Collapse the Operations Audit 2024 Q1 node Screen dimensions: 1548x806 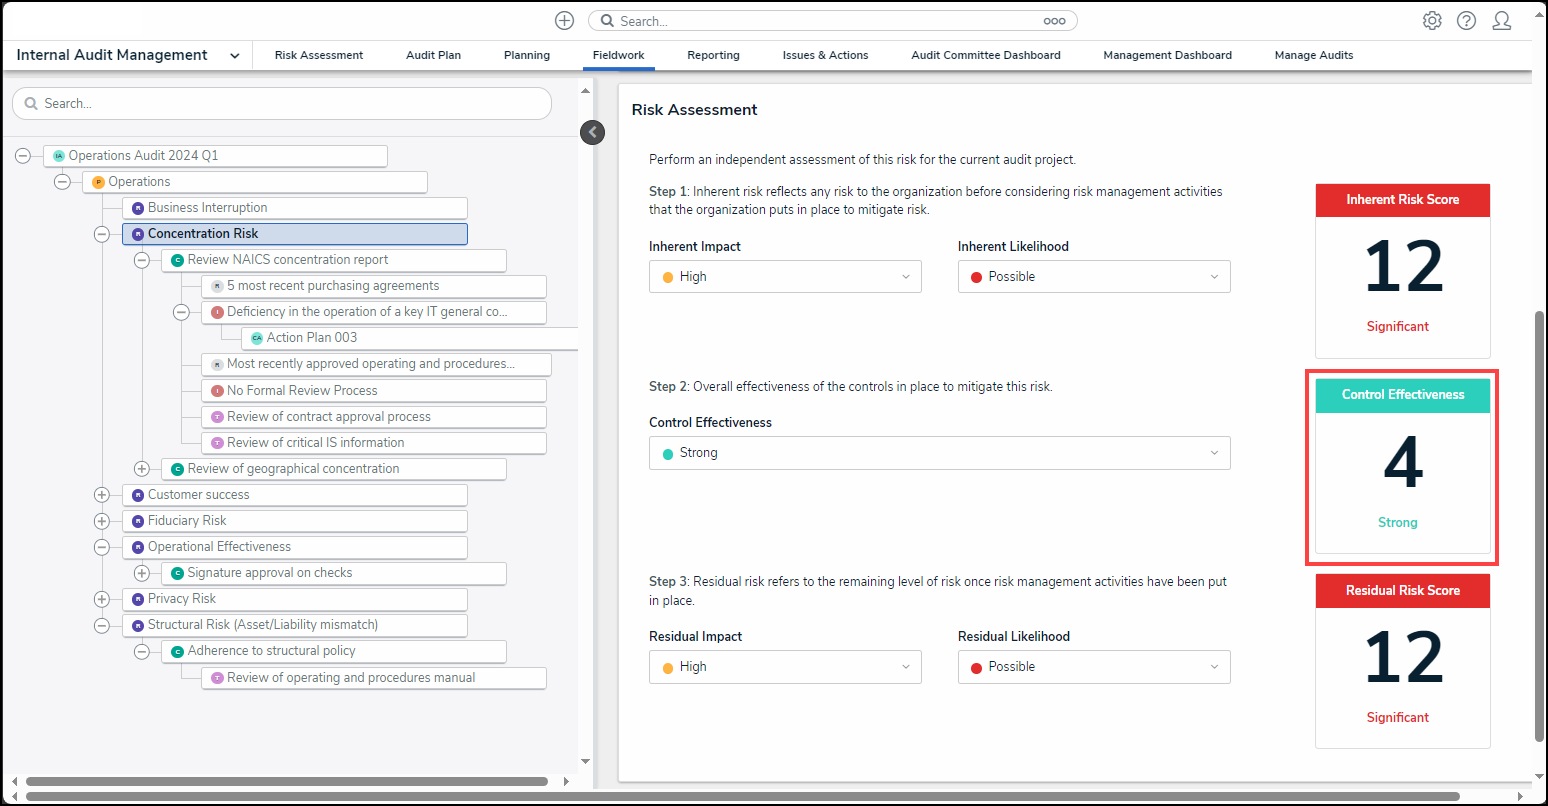point(23,156)
